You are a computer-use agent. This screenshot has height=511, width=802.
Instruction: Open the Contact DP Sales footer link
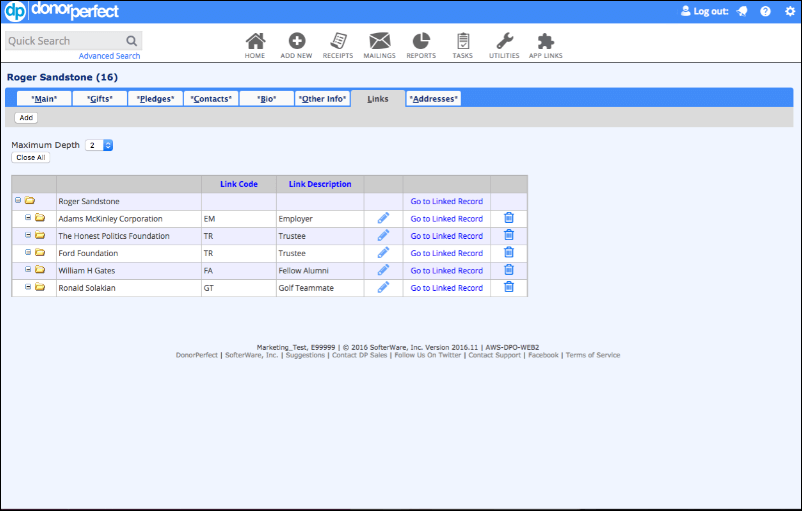tap(360, 355)
